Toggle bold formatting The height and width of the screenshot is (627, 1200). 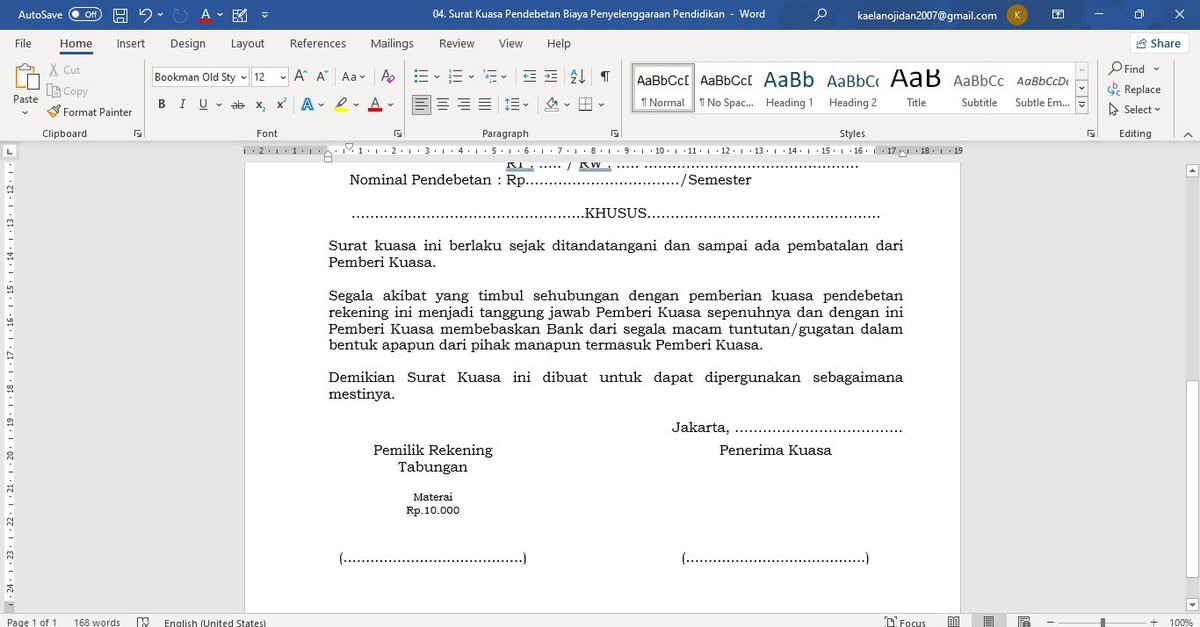click(162, 104)
